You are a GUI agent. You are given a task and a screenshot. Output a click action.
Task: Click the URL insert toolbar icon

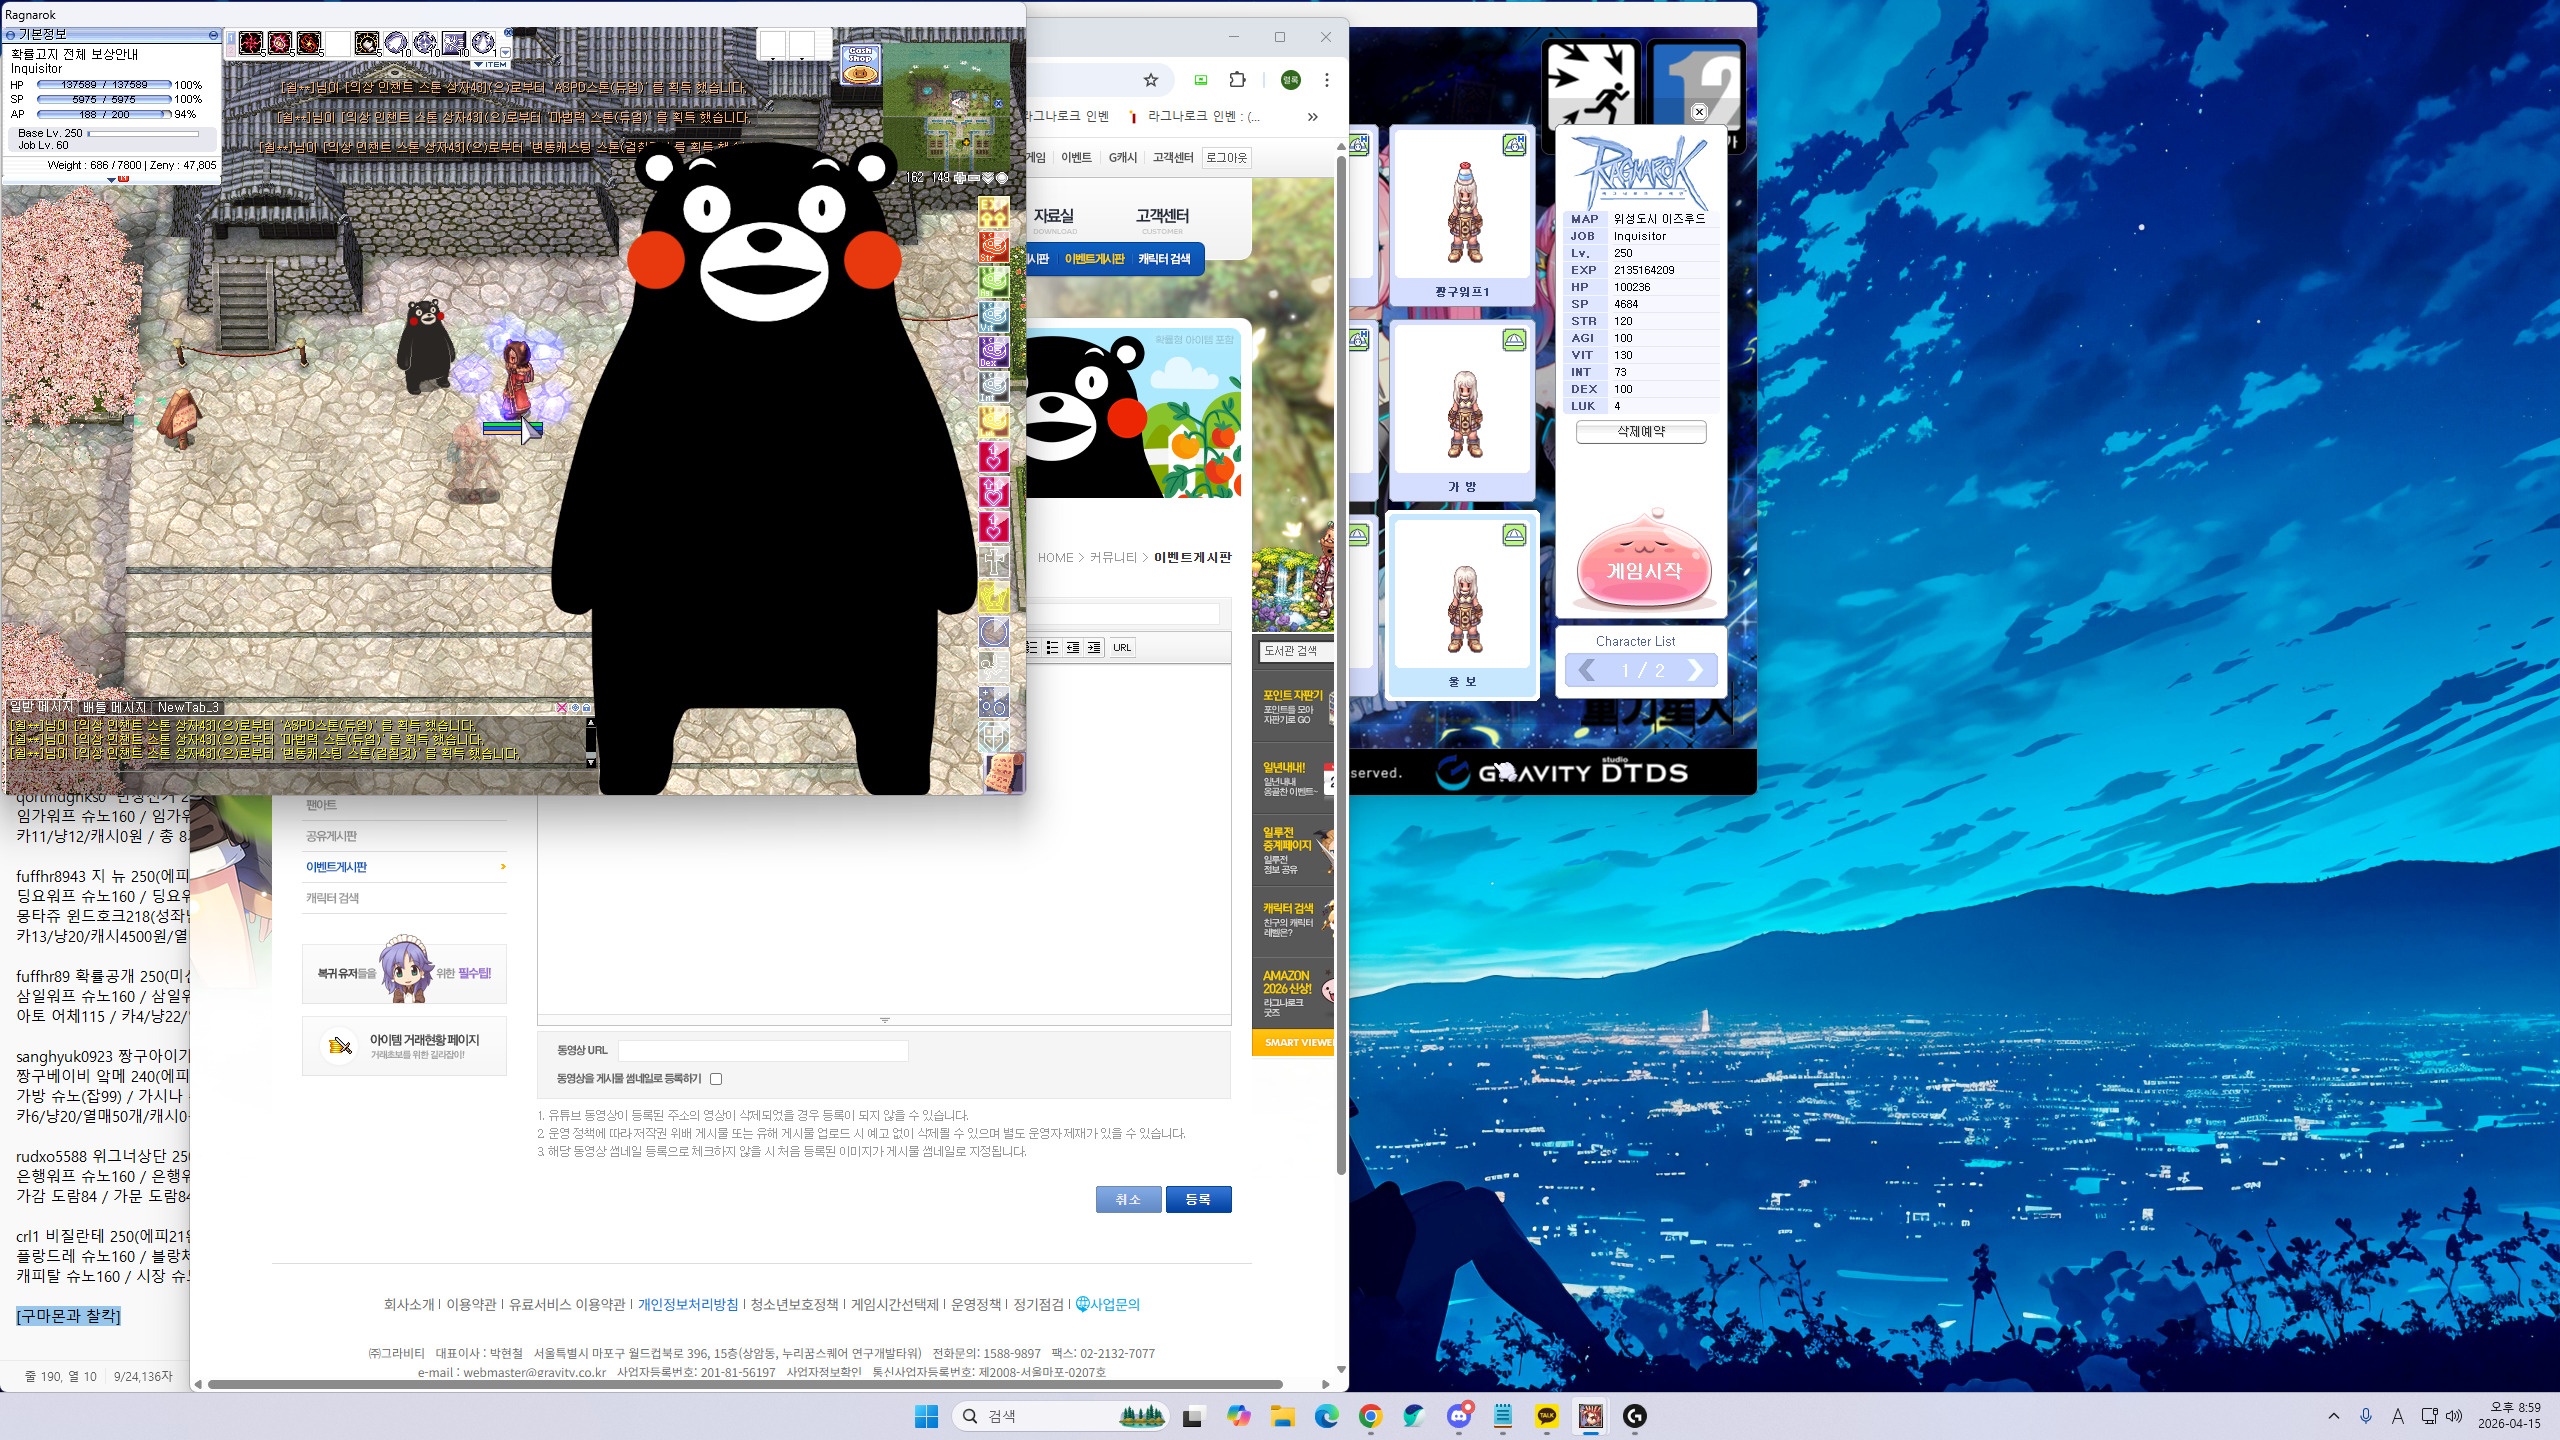[1122, 648]
